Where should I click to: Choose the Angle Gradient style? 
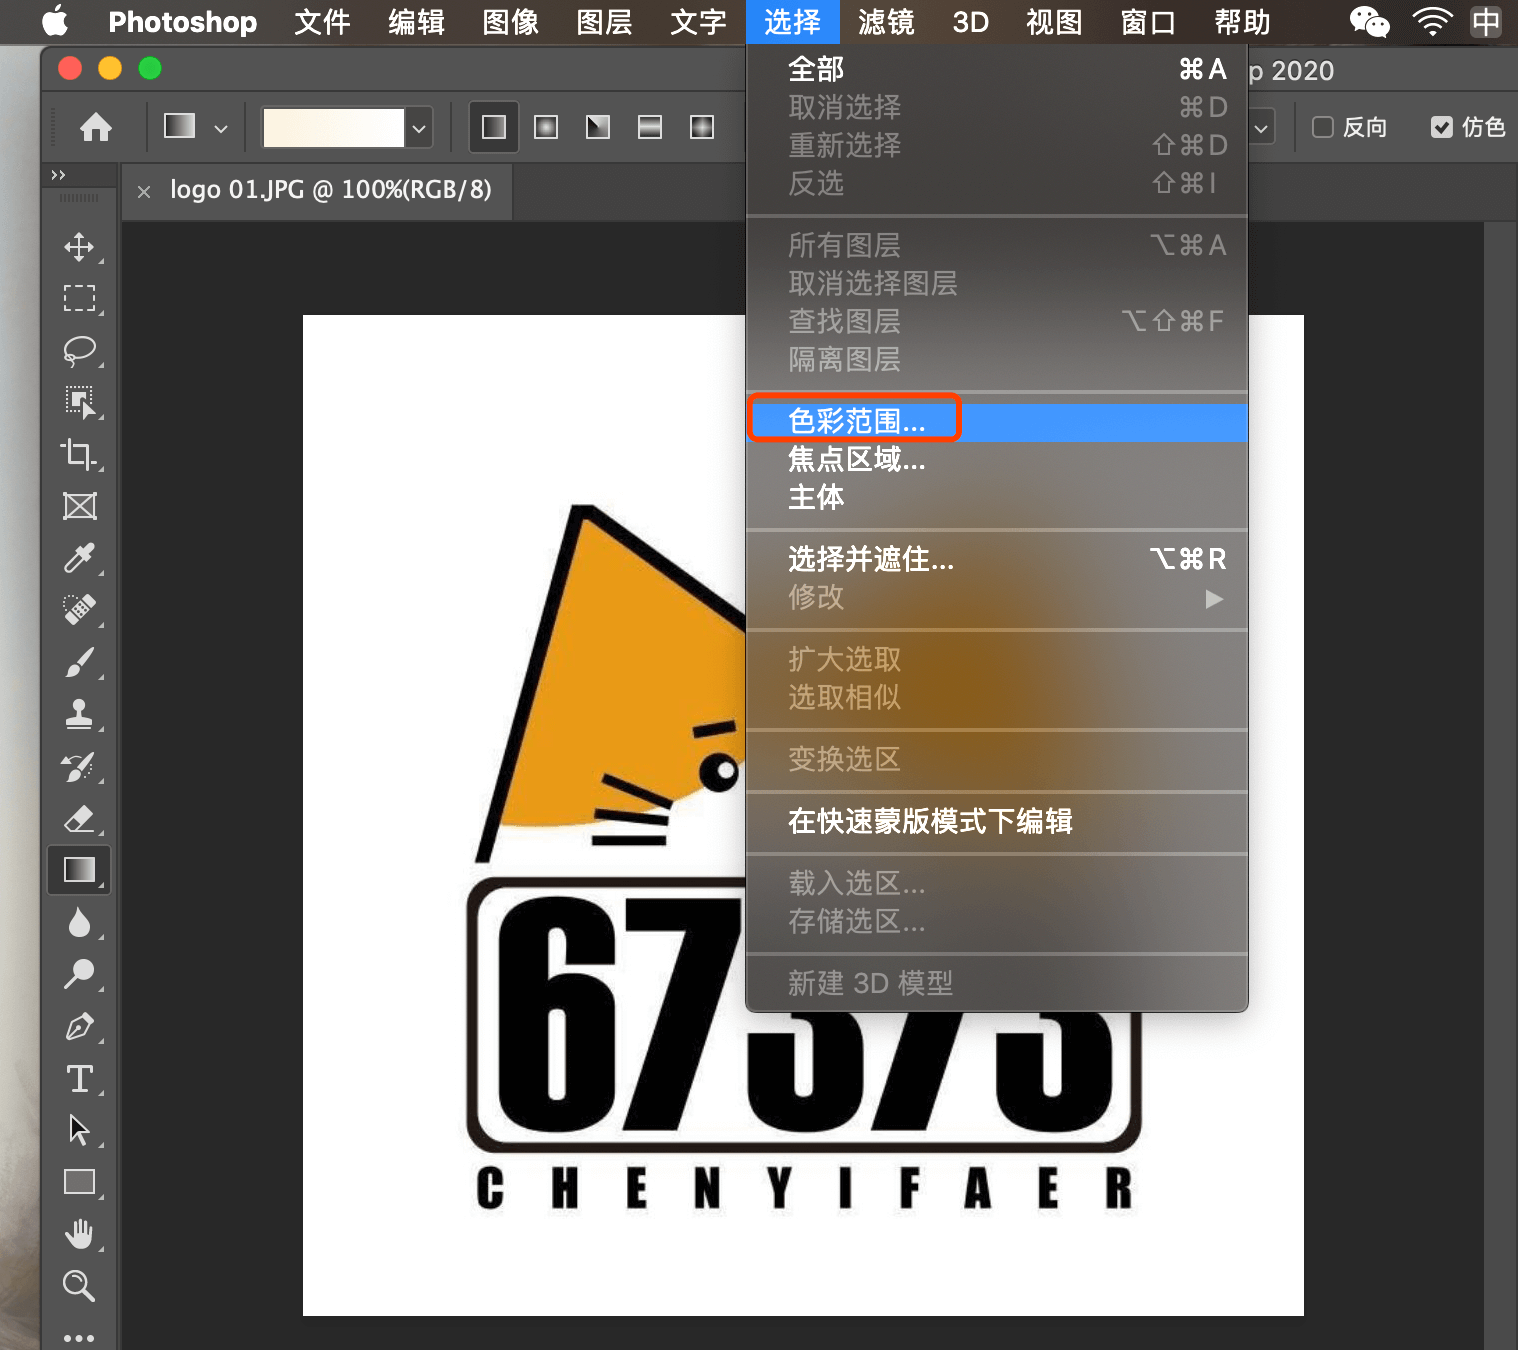pos(598,127)
